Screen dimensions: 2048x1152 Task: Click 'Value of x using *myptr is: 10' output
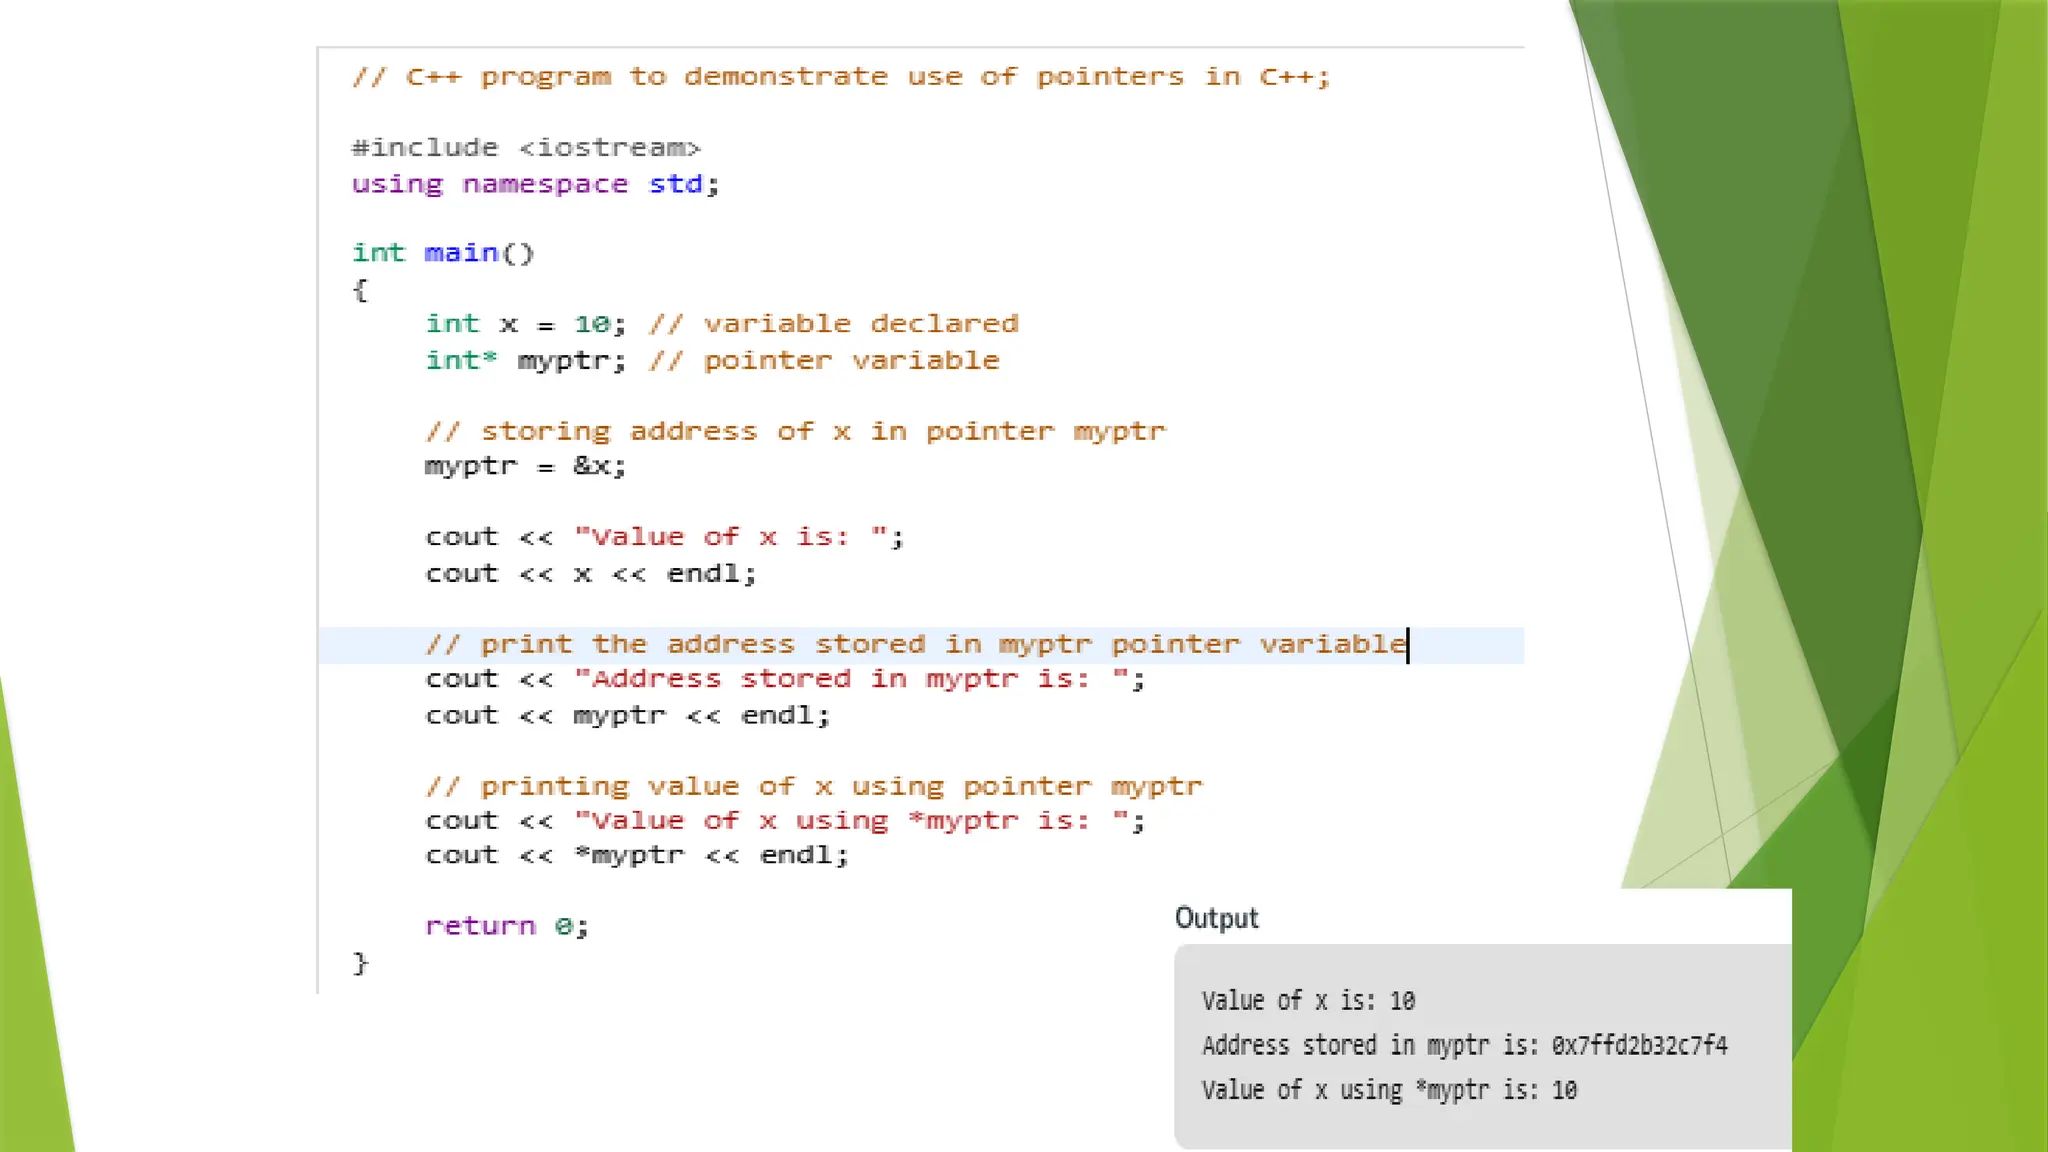pos(1389,1090)
